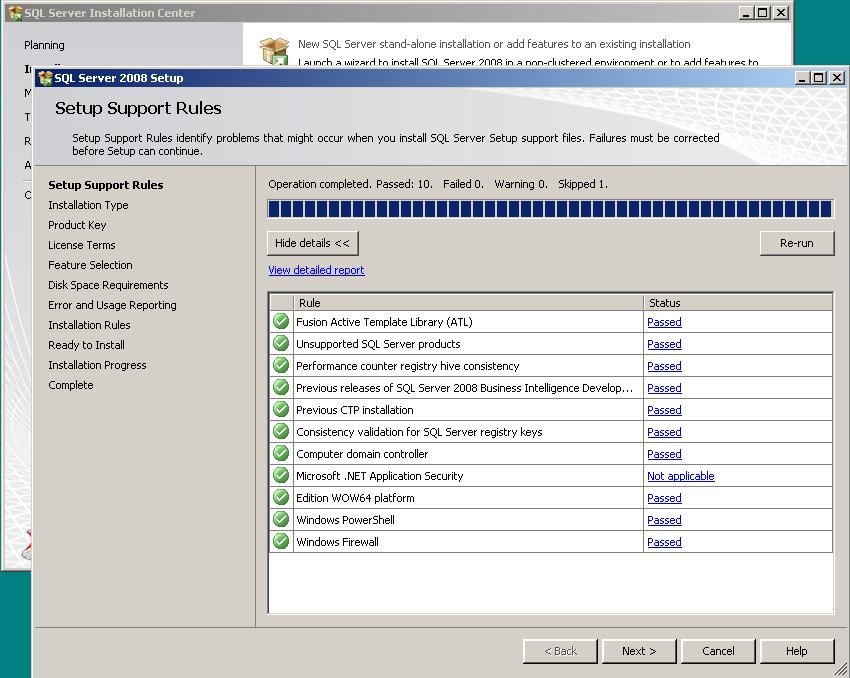Click the disabled Back button
Screen dimensions: 850x678
[561, 651]
